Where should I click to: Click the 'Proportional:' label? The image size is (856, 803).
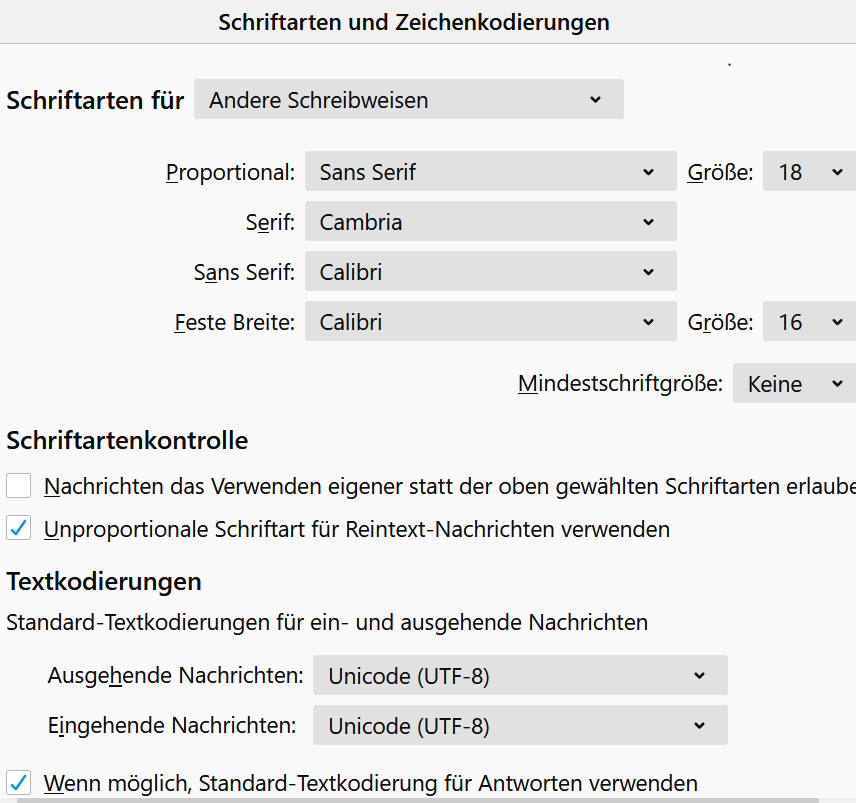pyautogui.click(x=230, y=172)
